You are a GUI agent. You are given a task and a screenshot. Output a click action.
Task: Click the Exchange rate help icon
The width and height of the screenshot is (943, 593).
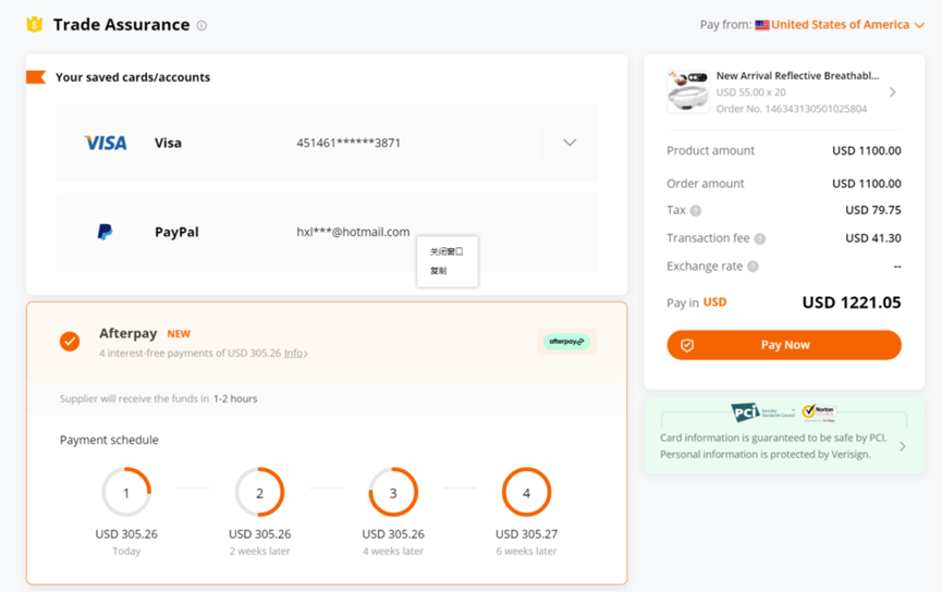click(x=753, y=267)
